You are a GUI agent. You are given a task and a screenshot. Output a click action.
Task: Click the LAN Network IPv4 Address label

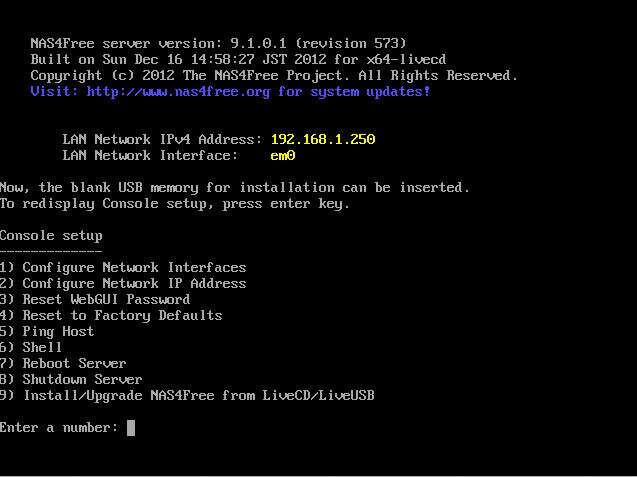click(162, 139)
